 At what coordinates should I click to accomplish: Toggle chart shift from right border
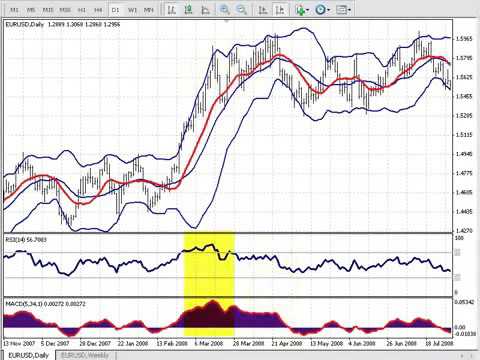[279, 10]
